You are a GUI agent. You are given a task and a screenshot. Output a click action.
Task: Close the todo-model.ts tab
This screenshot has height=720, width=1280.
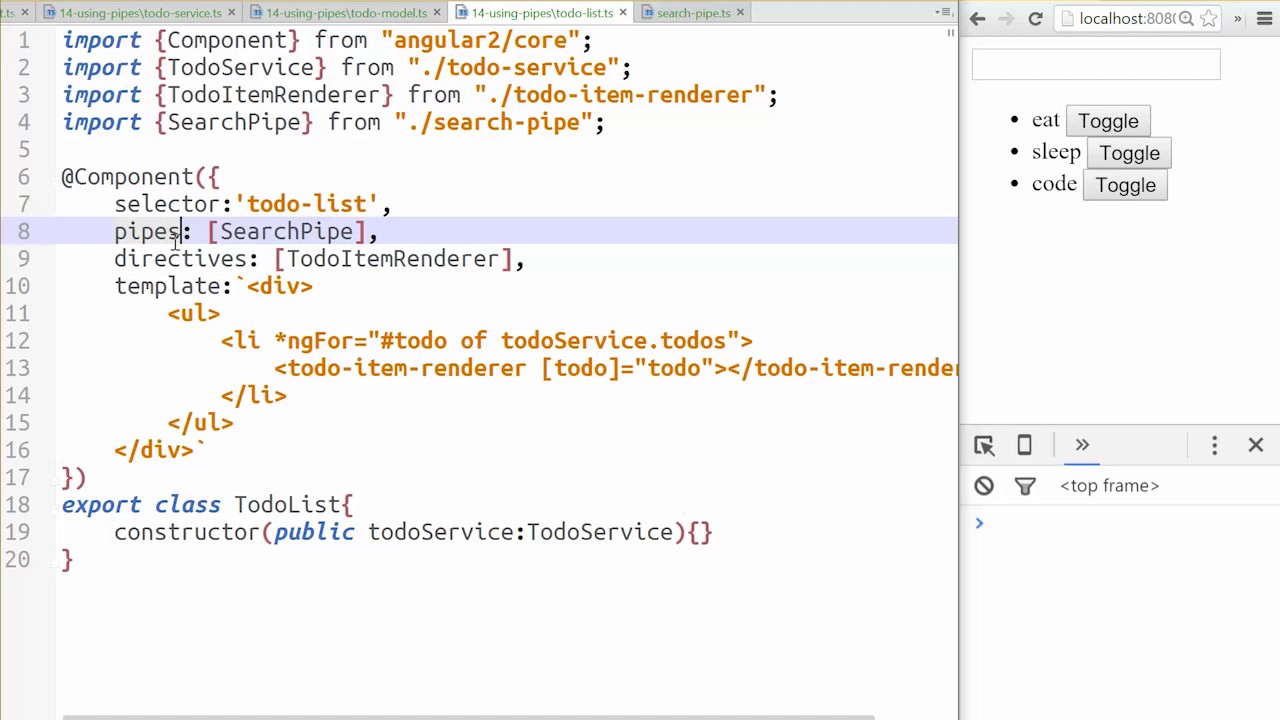[437, 13]
